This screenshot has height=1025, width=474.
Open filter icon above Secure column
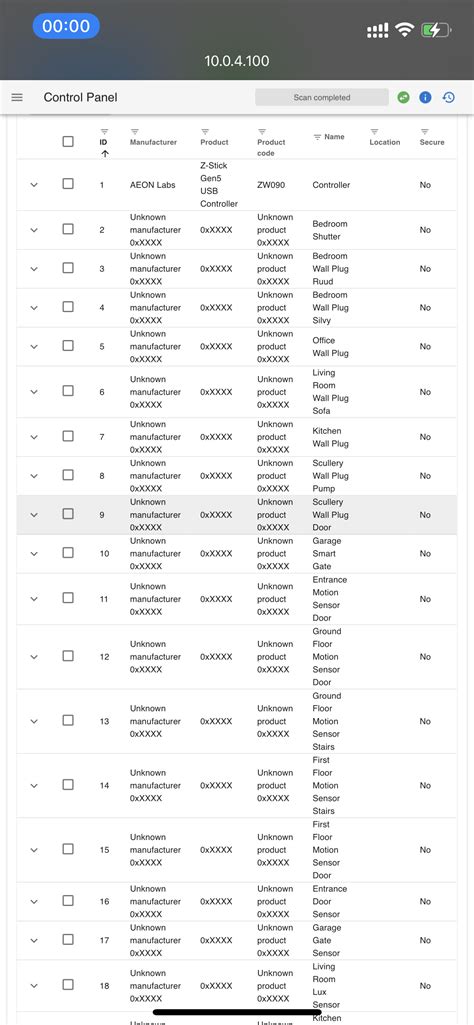click(x=424, y=131)
